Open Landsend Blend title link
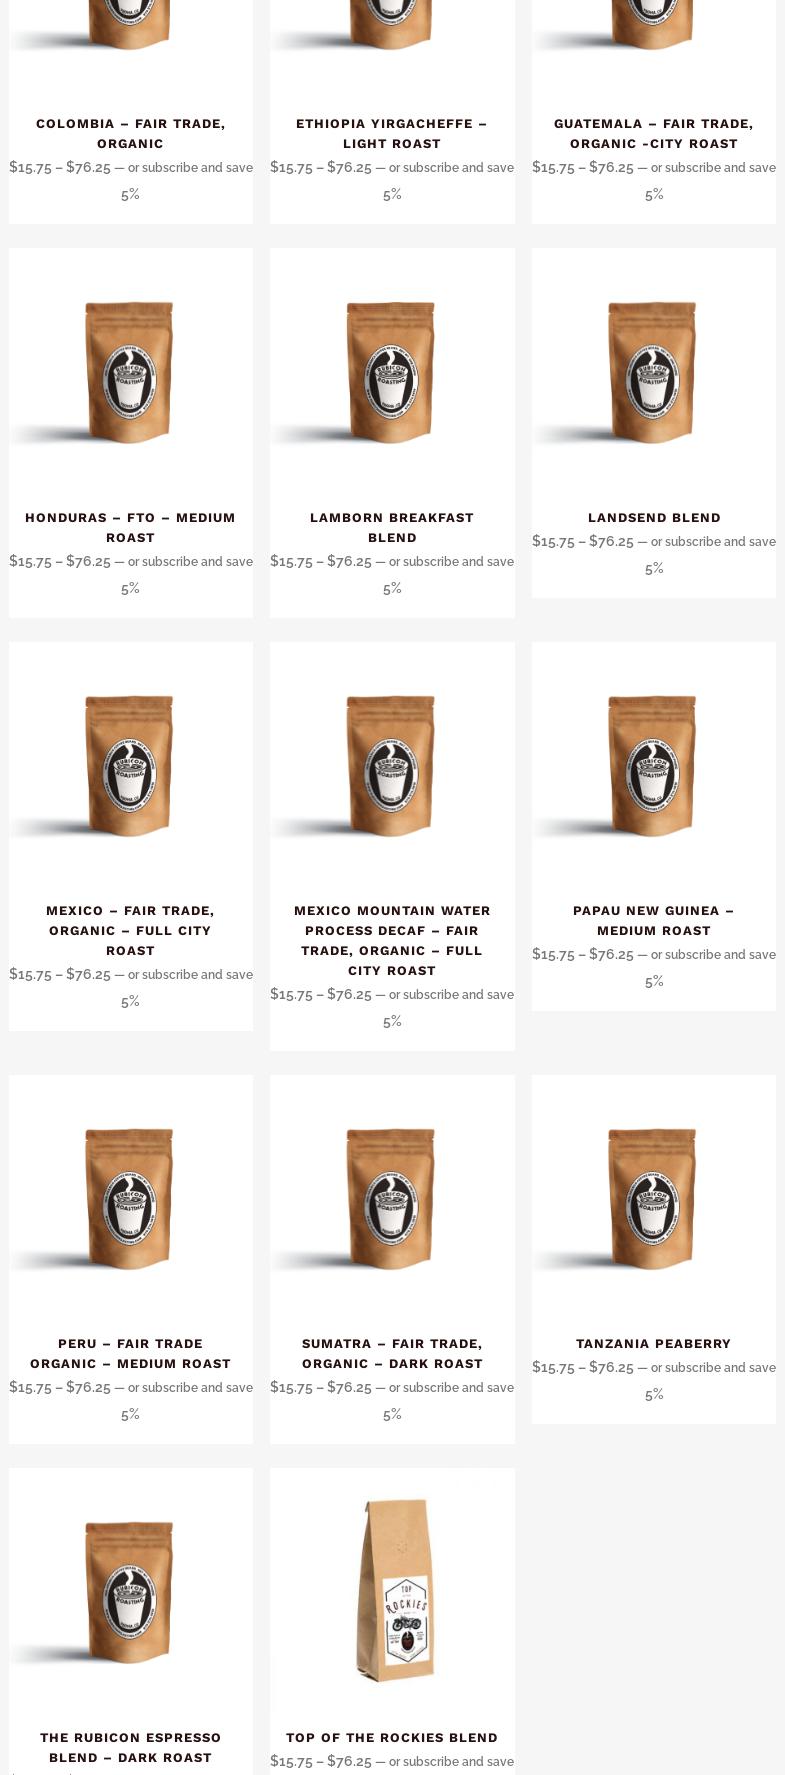785x1775 pixels. 654,517
